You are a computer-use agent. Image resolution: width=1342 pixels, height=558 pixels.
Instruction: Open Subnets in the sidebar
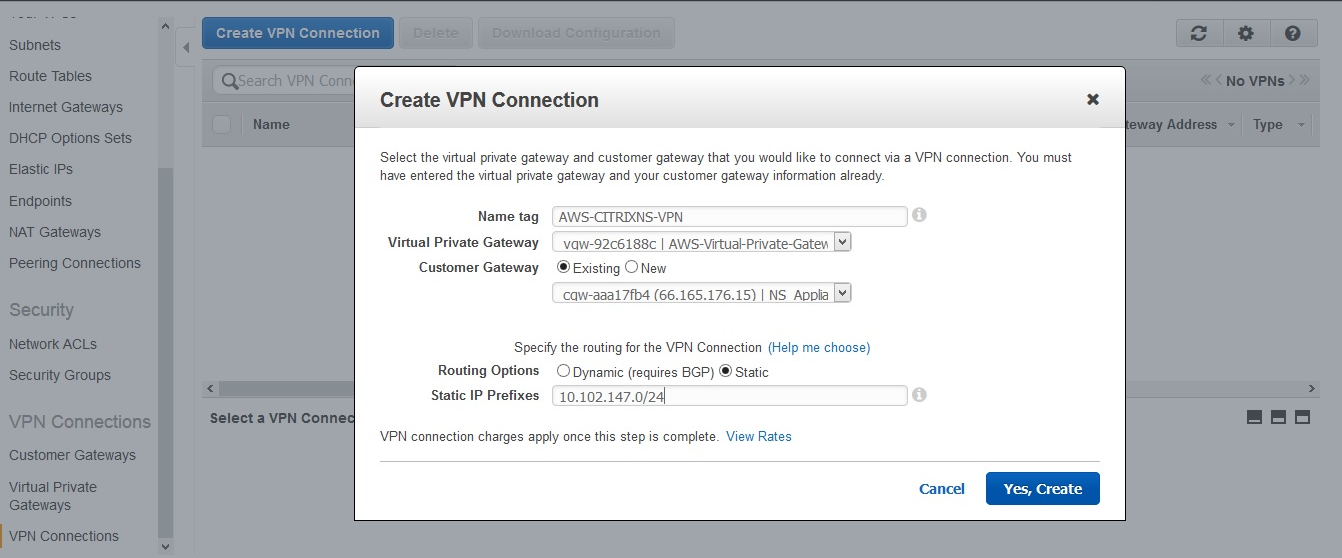pyautogui.click(x=35, y=45)
